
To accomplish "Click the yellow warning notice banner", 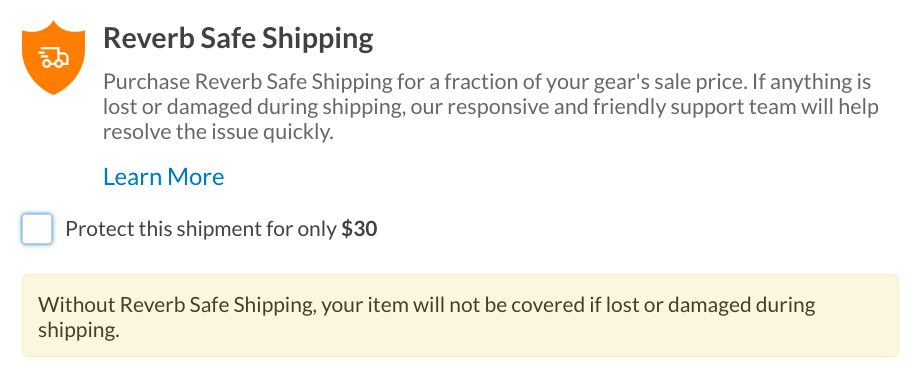I will pyautogui.click(x=460, y=315).
